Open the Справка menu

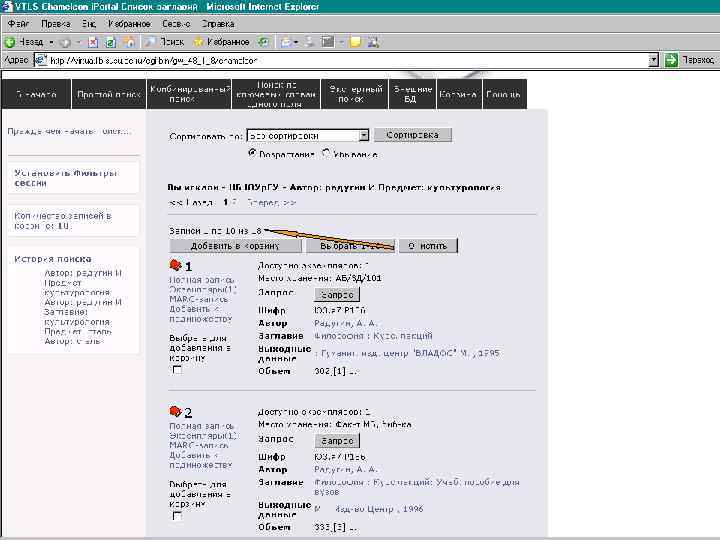click(x=218, y=23)
